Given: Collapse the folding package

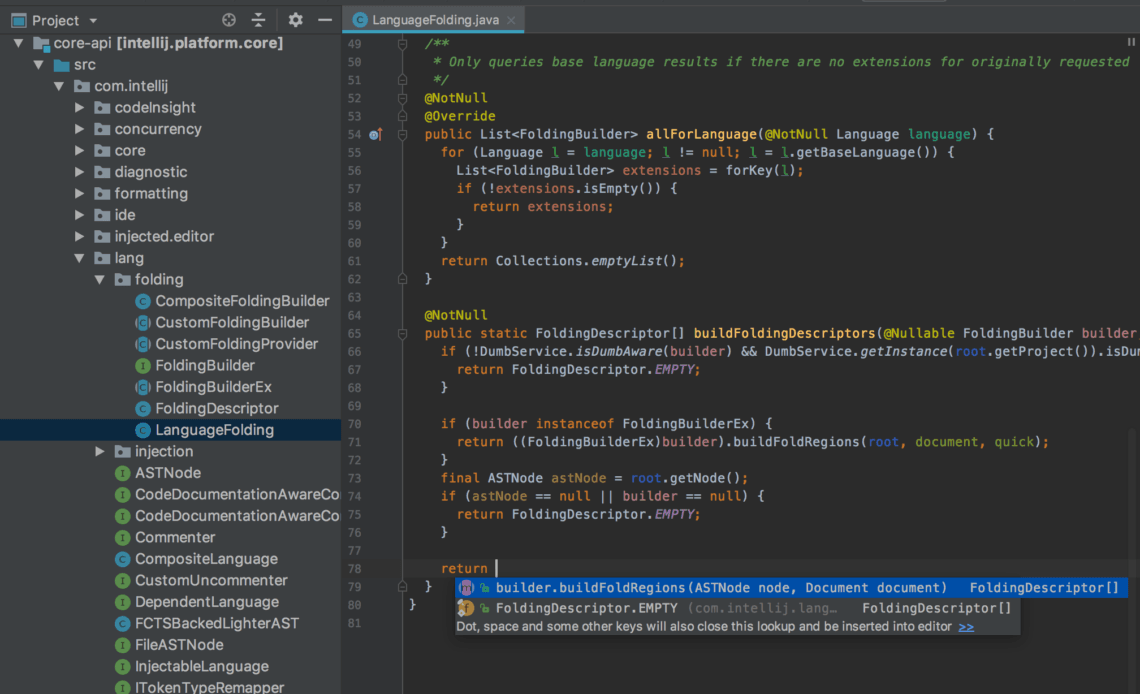Looking at the screenshot, I should coord(100,280).
